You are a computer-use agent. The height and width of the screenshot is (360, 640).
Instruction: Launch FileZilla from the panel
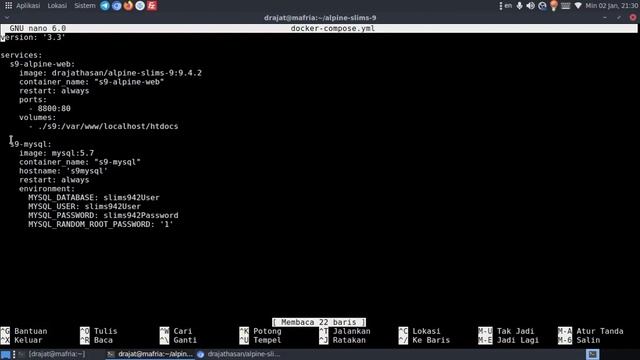pyautogui.click(x=152, y=6)
